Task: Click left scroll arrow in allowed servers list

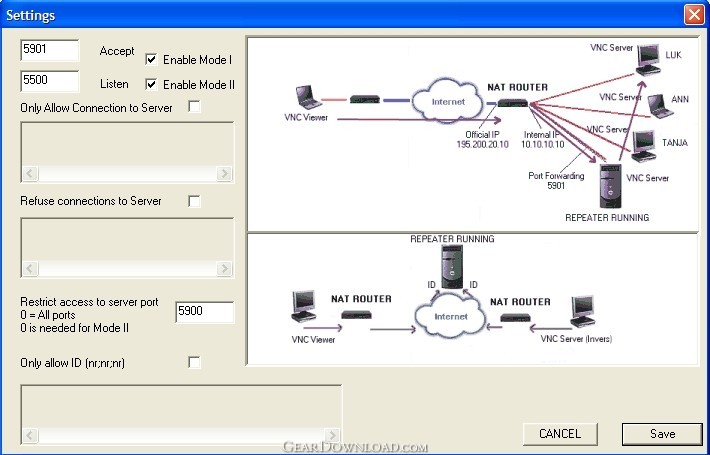Action: tap(30, 173)
